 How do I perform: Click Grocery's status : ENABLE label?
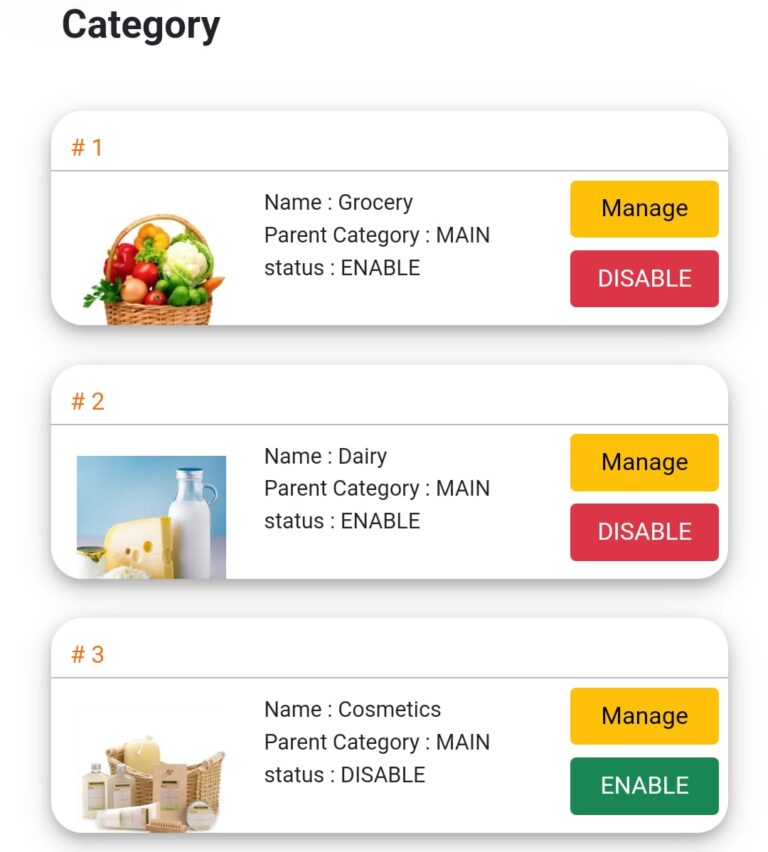point(342,268)
